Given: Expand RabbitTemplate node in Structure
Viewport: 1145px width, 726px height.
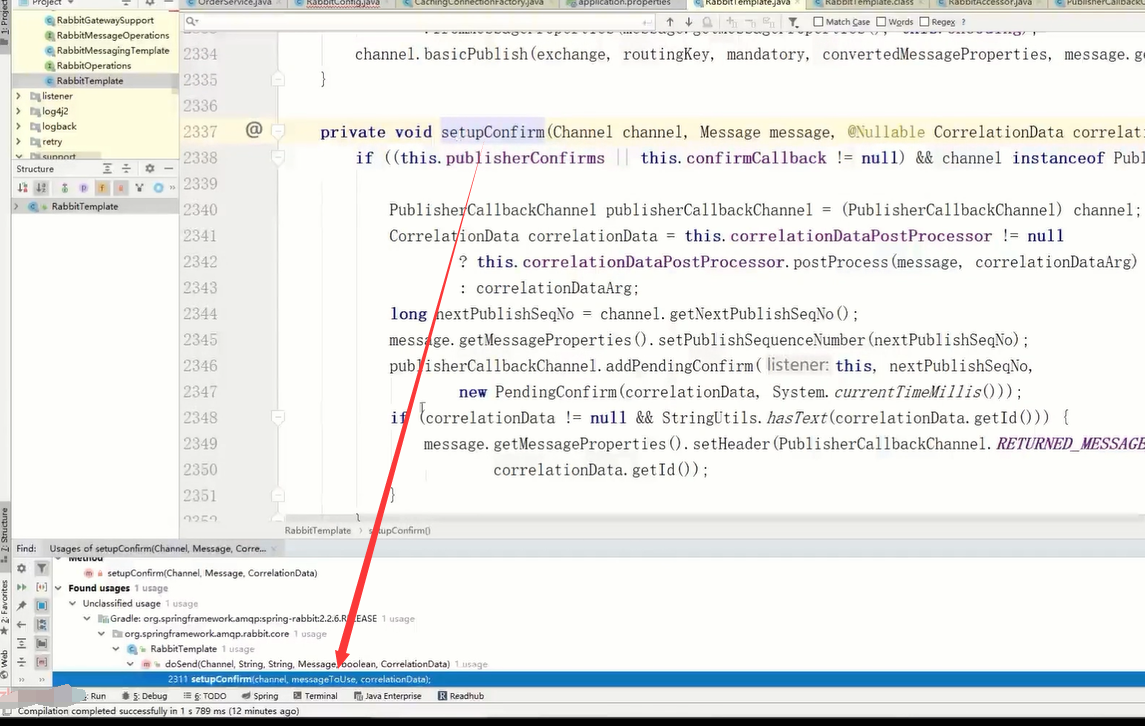Looking at the screenshot, I should tap(16, 207).
